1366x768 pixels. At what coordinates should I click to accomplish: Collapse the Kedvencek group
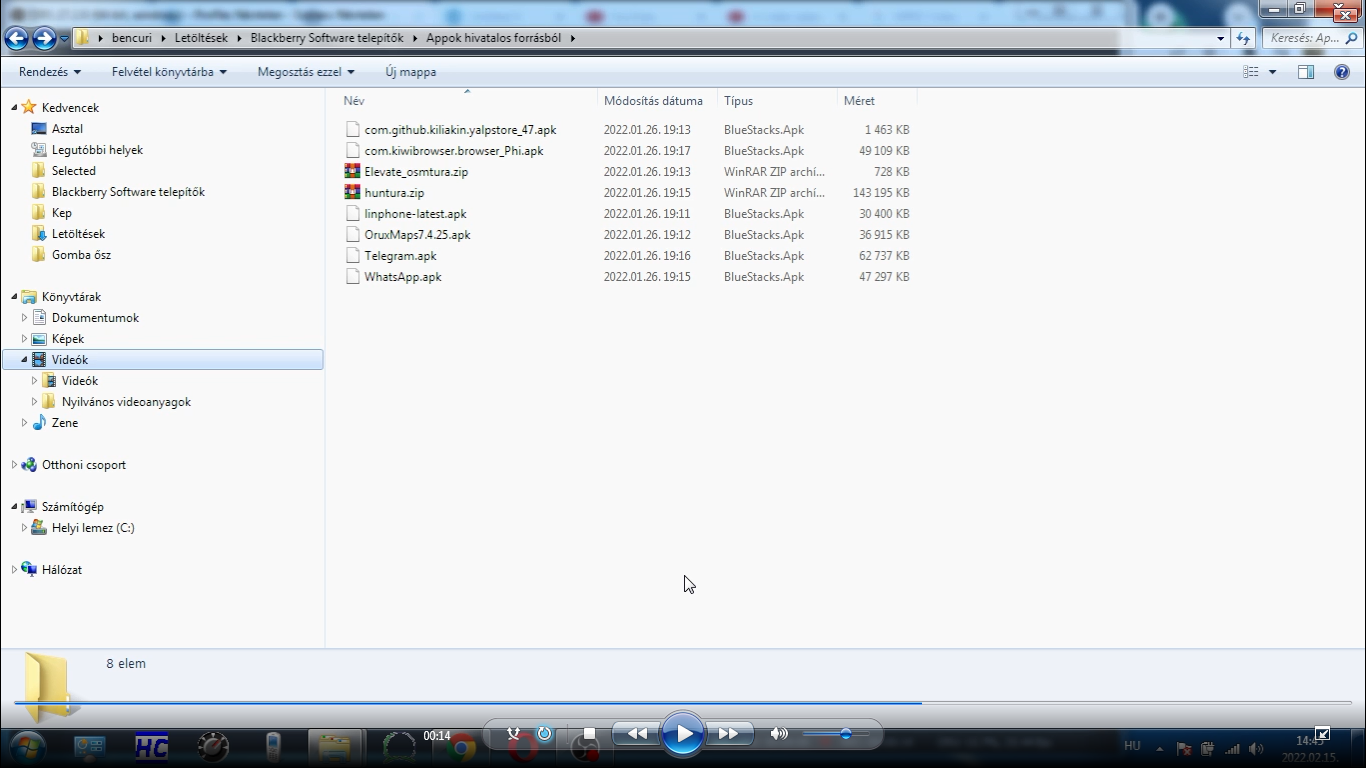pyautogui.click(x=14, y=108)
